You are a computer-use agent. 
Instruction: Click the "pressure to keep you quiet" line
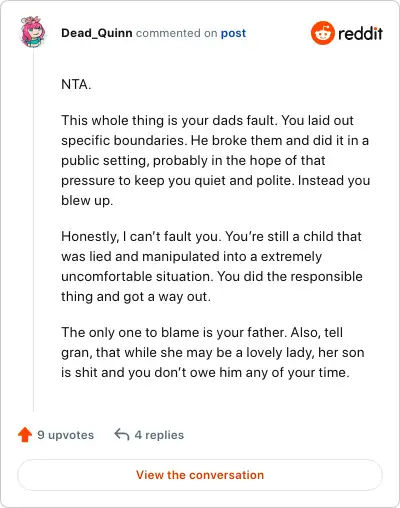click(x=215, y=180)
